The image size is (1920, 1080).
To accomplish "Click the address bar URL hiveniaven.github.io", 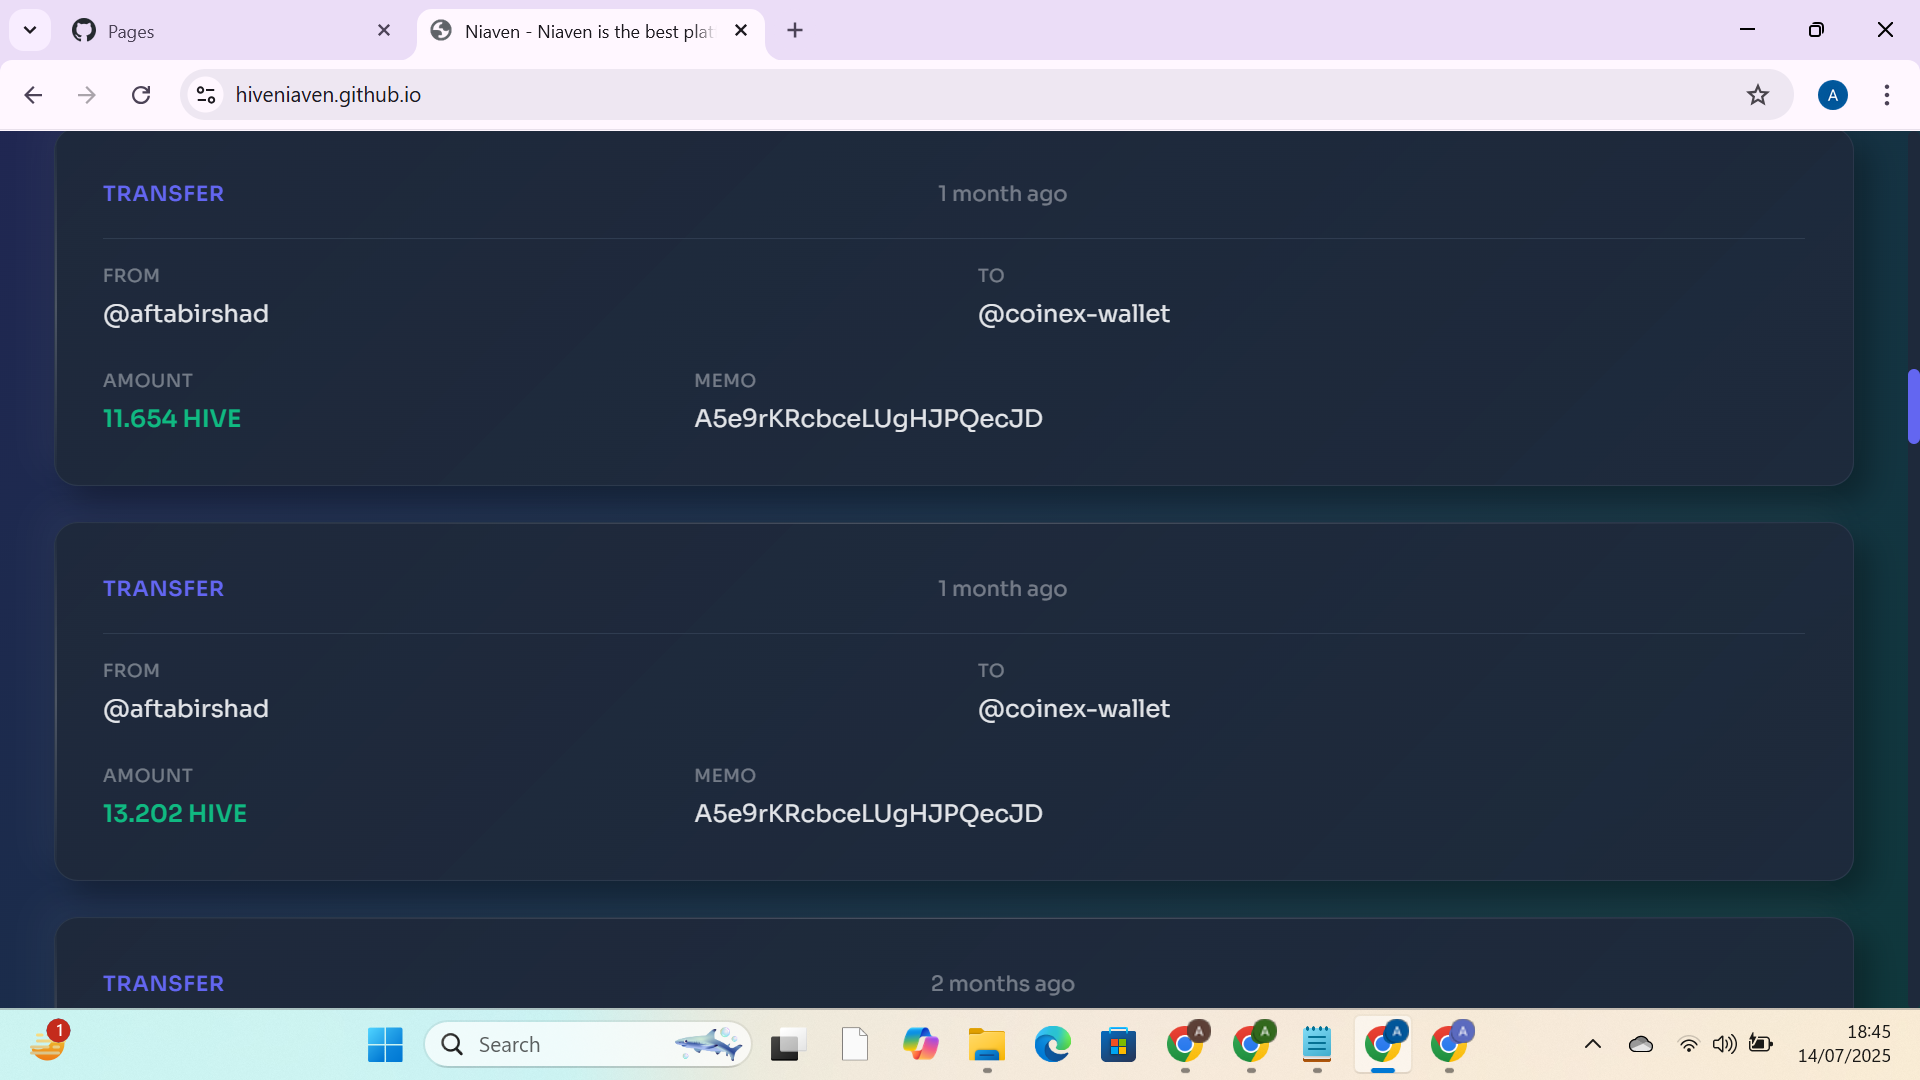I will point(328,95).
